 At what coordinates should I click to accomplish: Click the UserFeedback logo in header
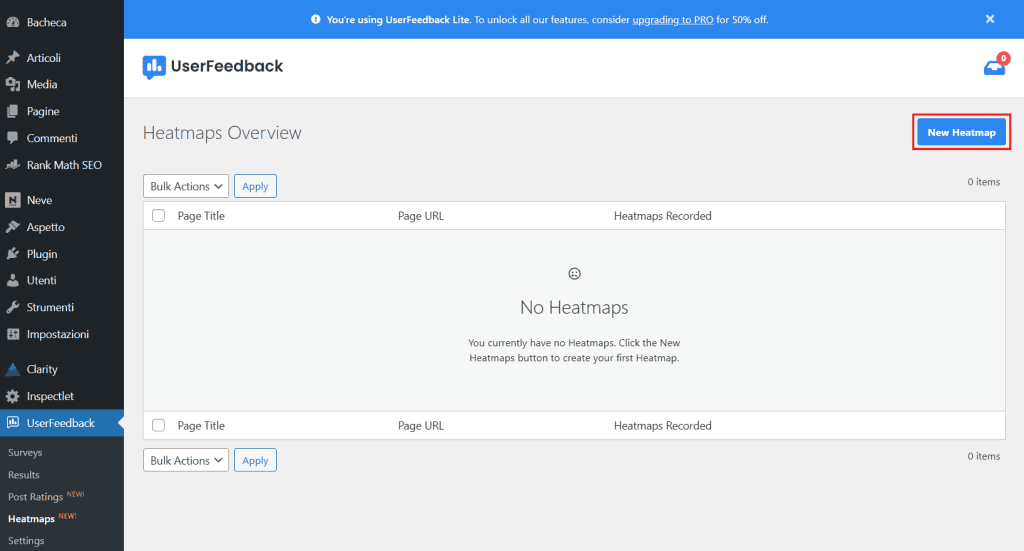(x=213, y=67)
